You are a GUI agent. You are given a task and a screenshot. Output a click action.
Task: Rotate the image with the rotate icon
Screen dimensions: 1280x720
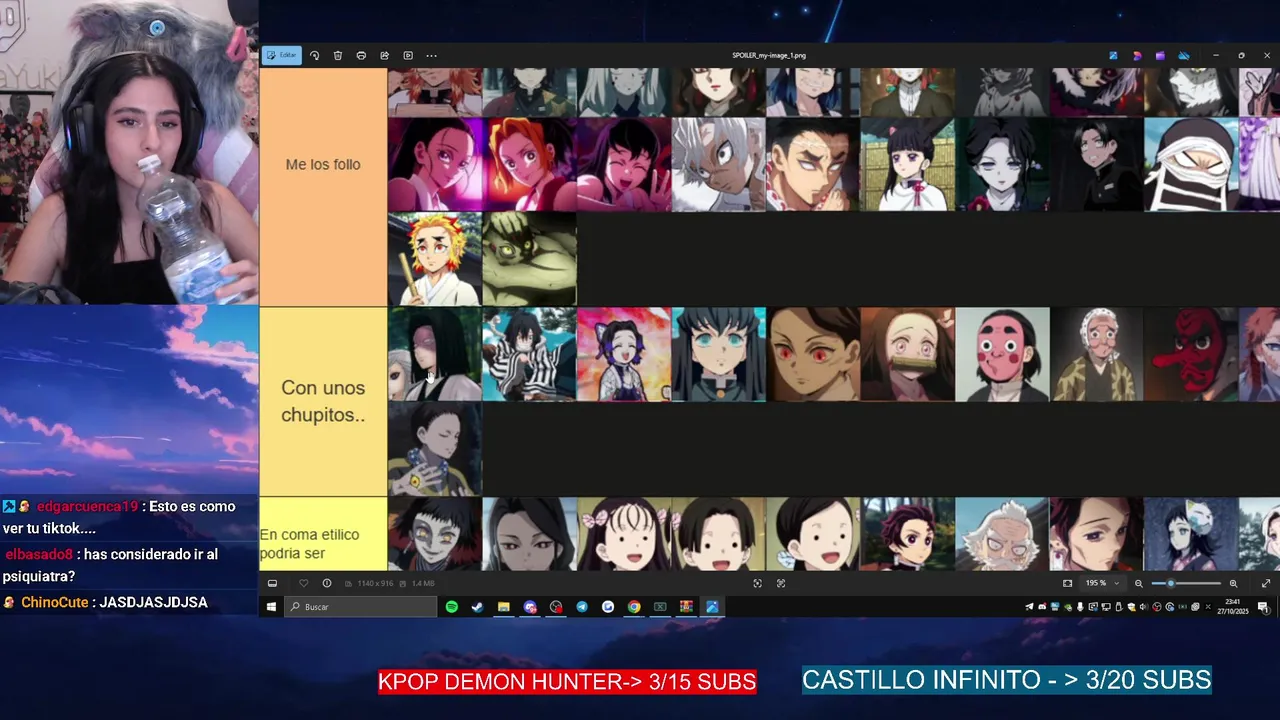pyautogui.click(x=315, y=55)
